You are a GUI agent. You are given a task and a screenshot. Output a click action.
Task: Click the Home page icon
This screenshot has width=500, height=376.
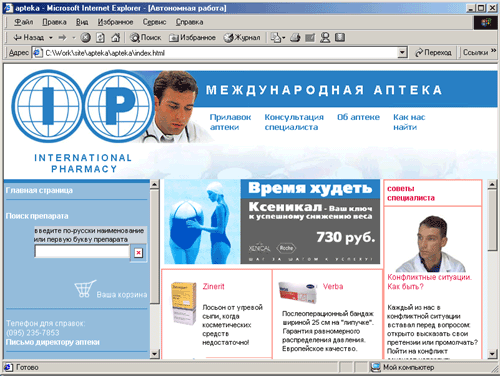pos(115,38)
